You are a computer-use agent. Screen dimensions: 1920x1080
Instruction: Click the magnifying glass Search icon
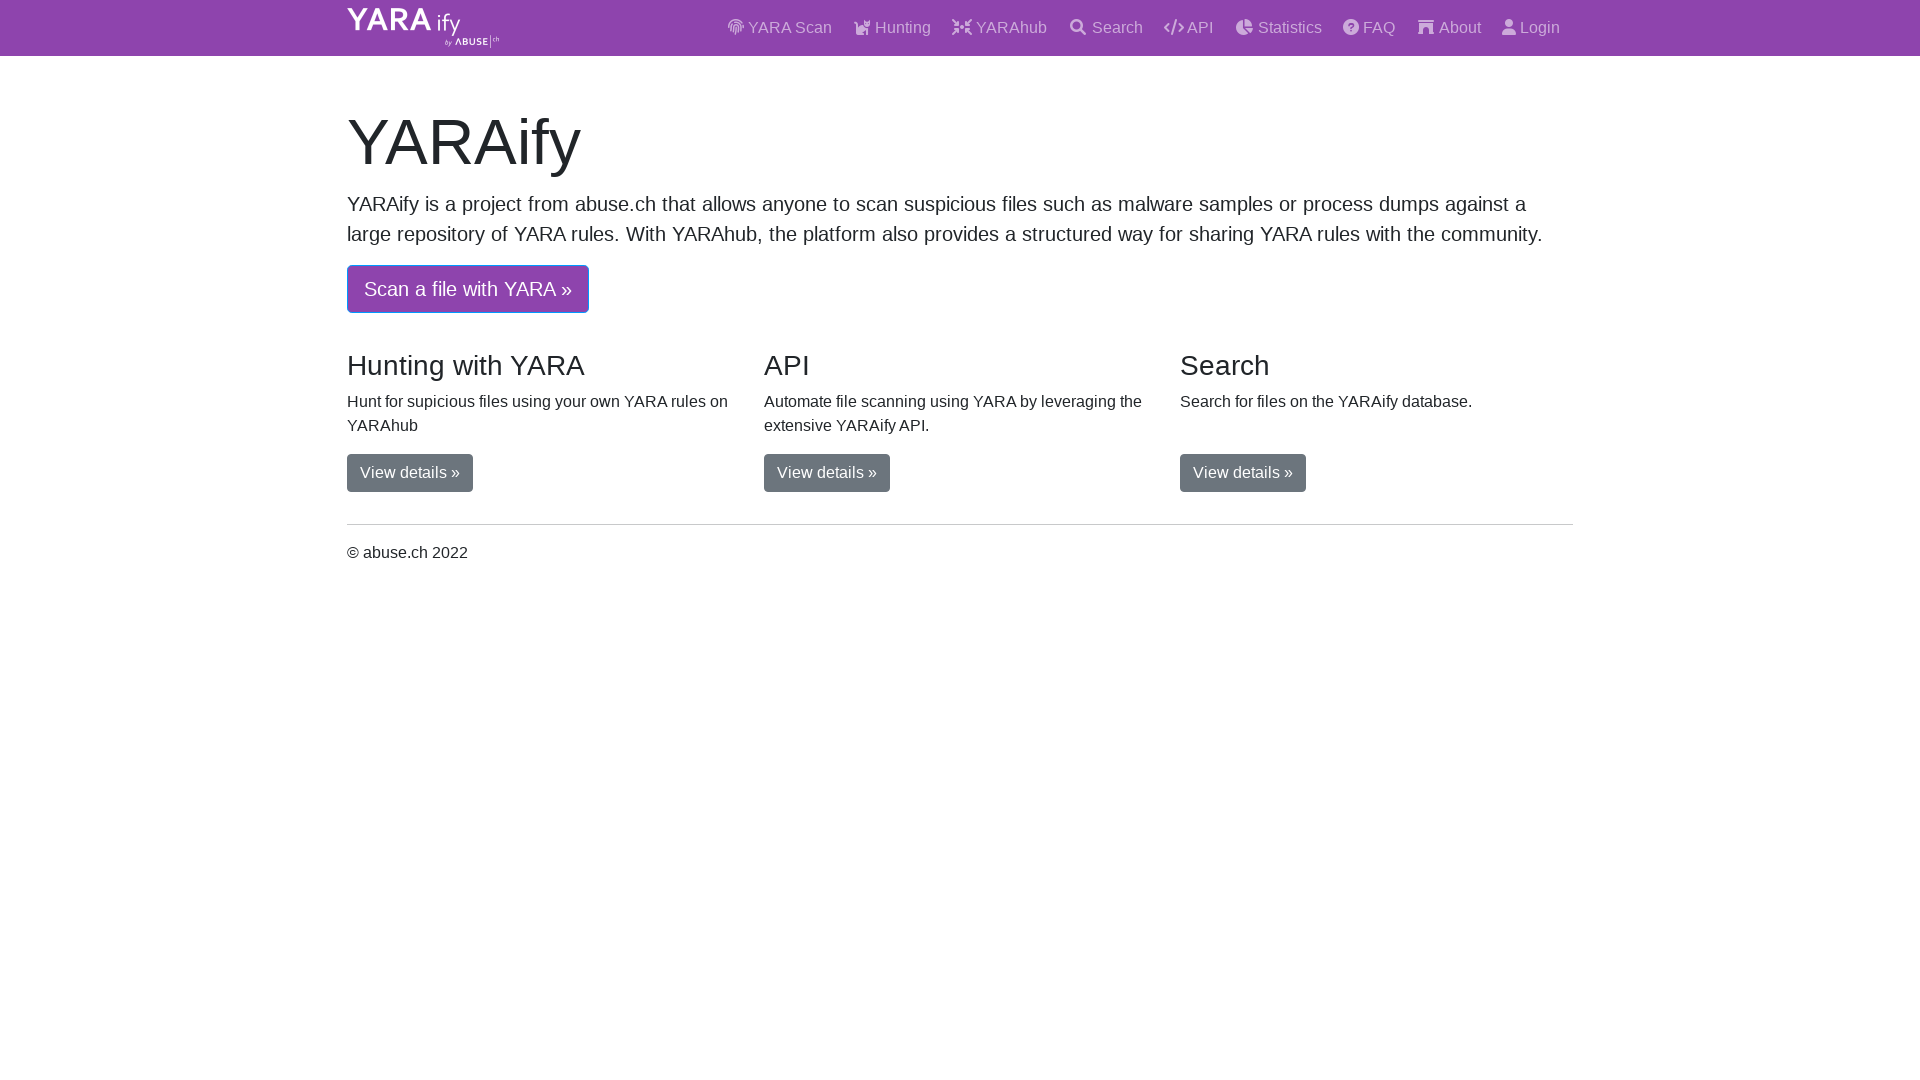(x=1078, y=28)
